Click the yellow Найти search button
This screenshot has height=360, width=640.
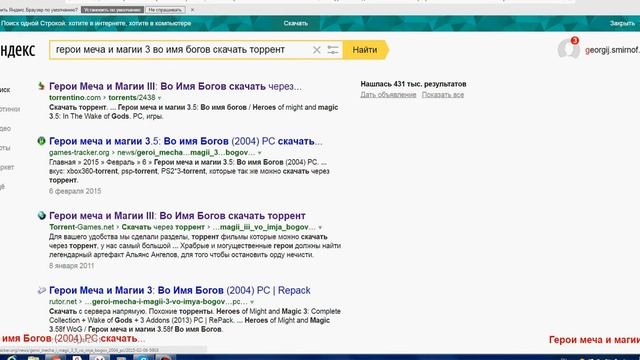(x=365, y=50)
